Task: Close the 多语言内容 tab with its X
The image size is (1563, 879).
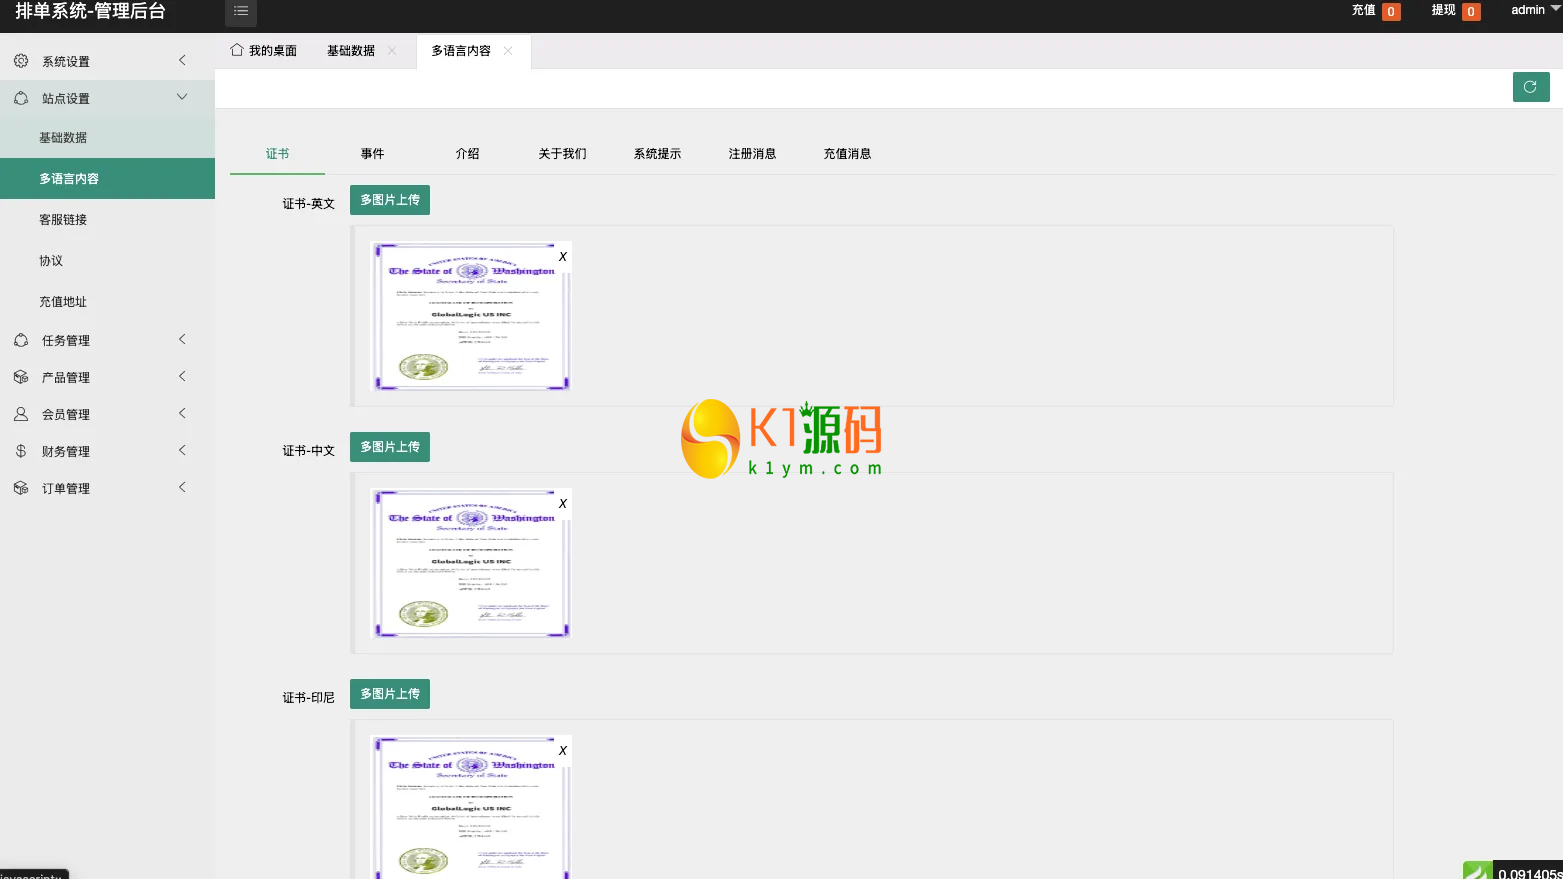Action: click(x=508, y=51)
